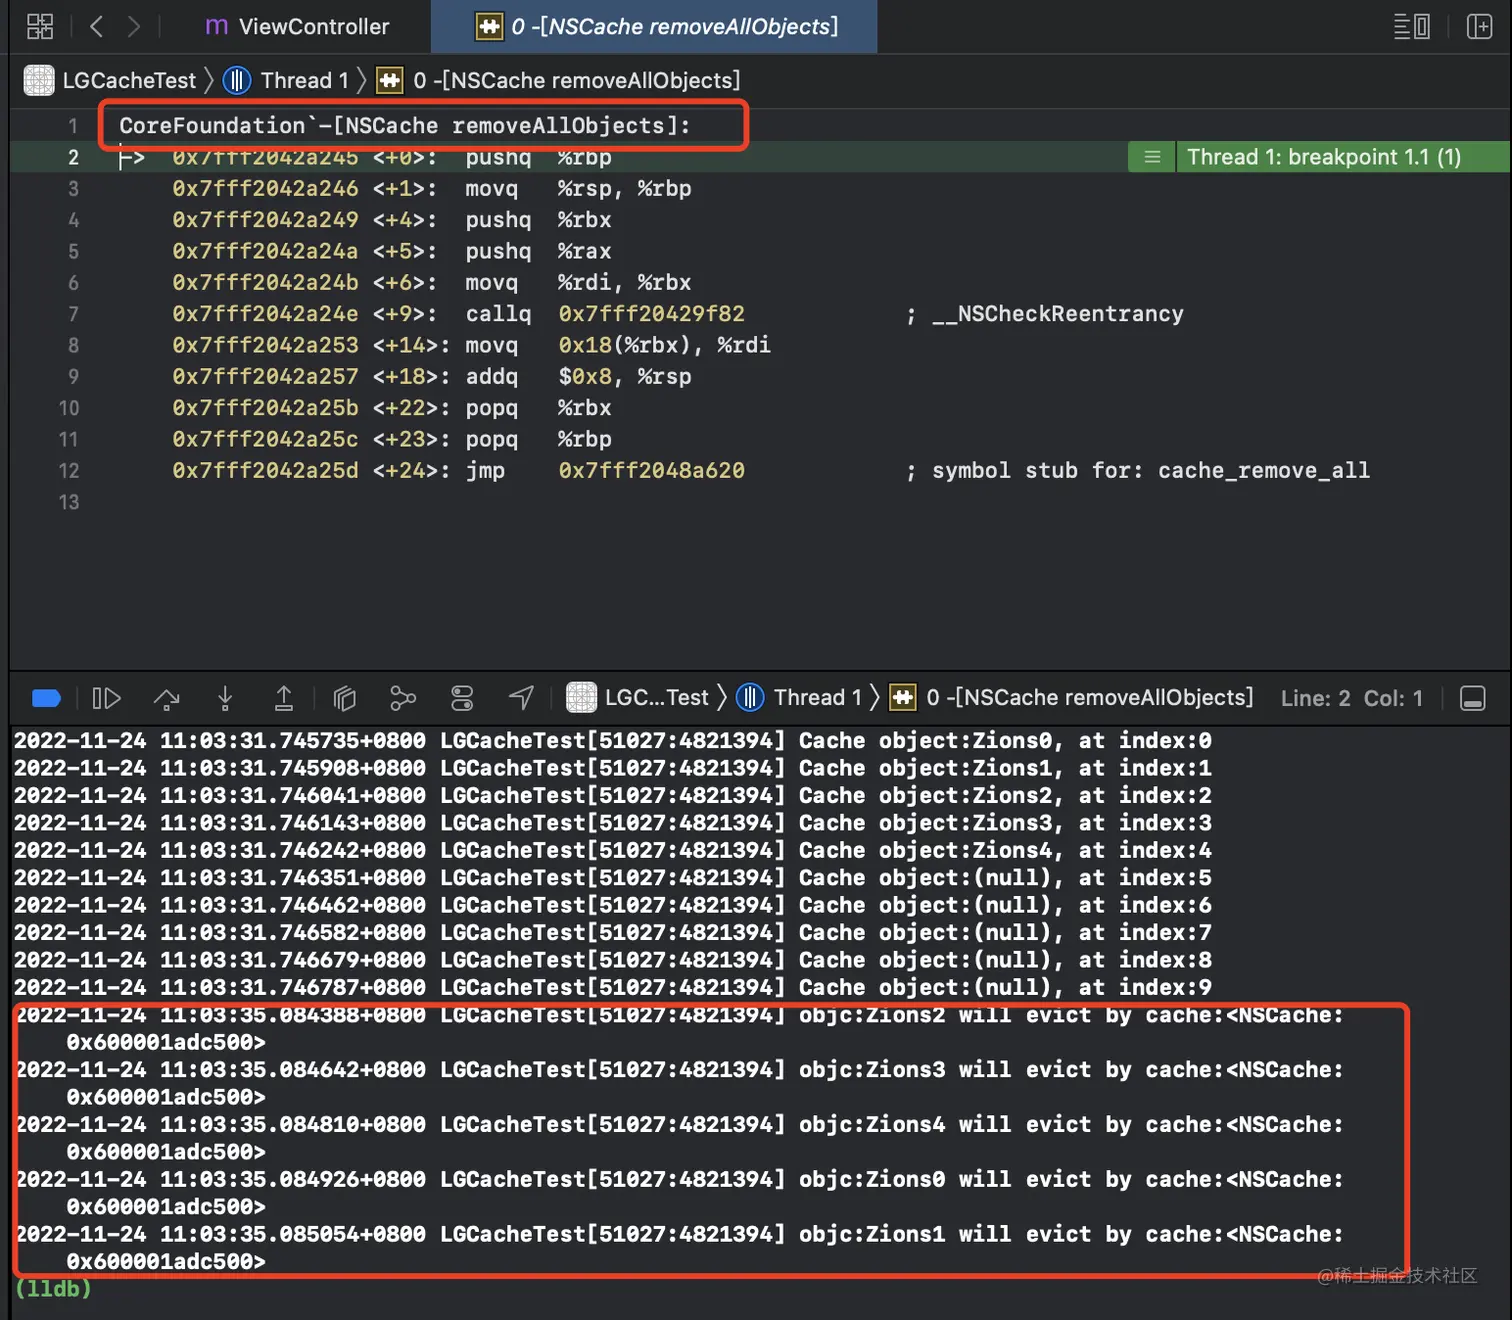The width and height of the screenshot is (1512, 1320).
Task: Click 'CoreFoundation`-[NSCache removeAllObjects]:' header line
Action: coord(405,126)
